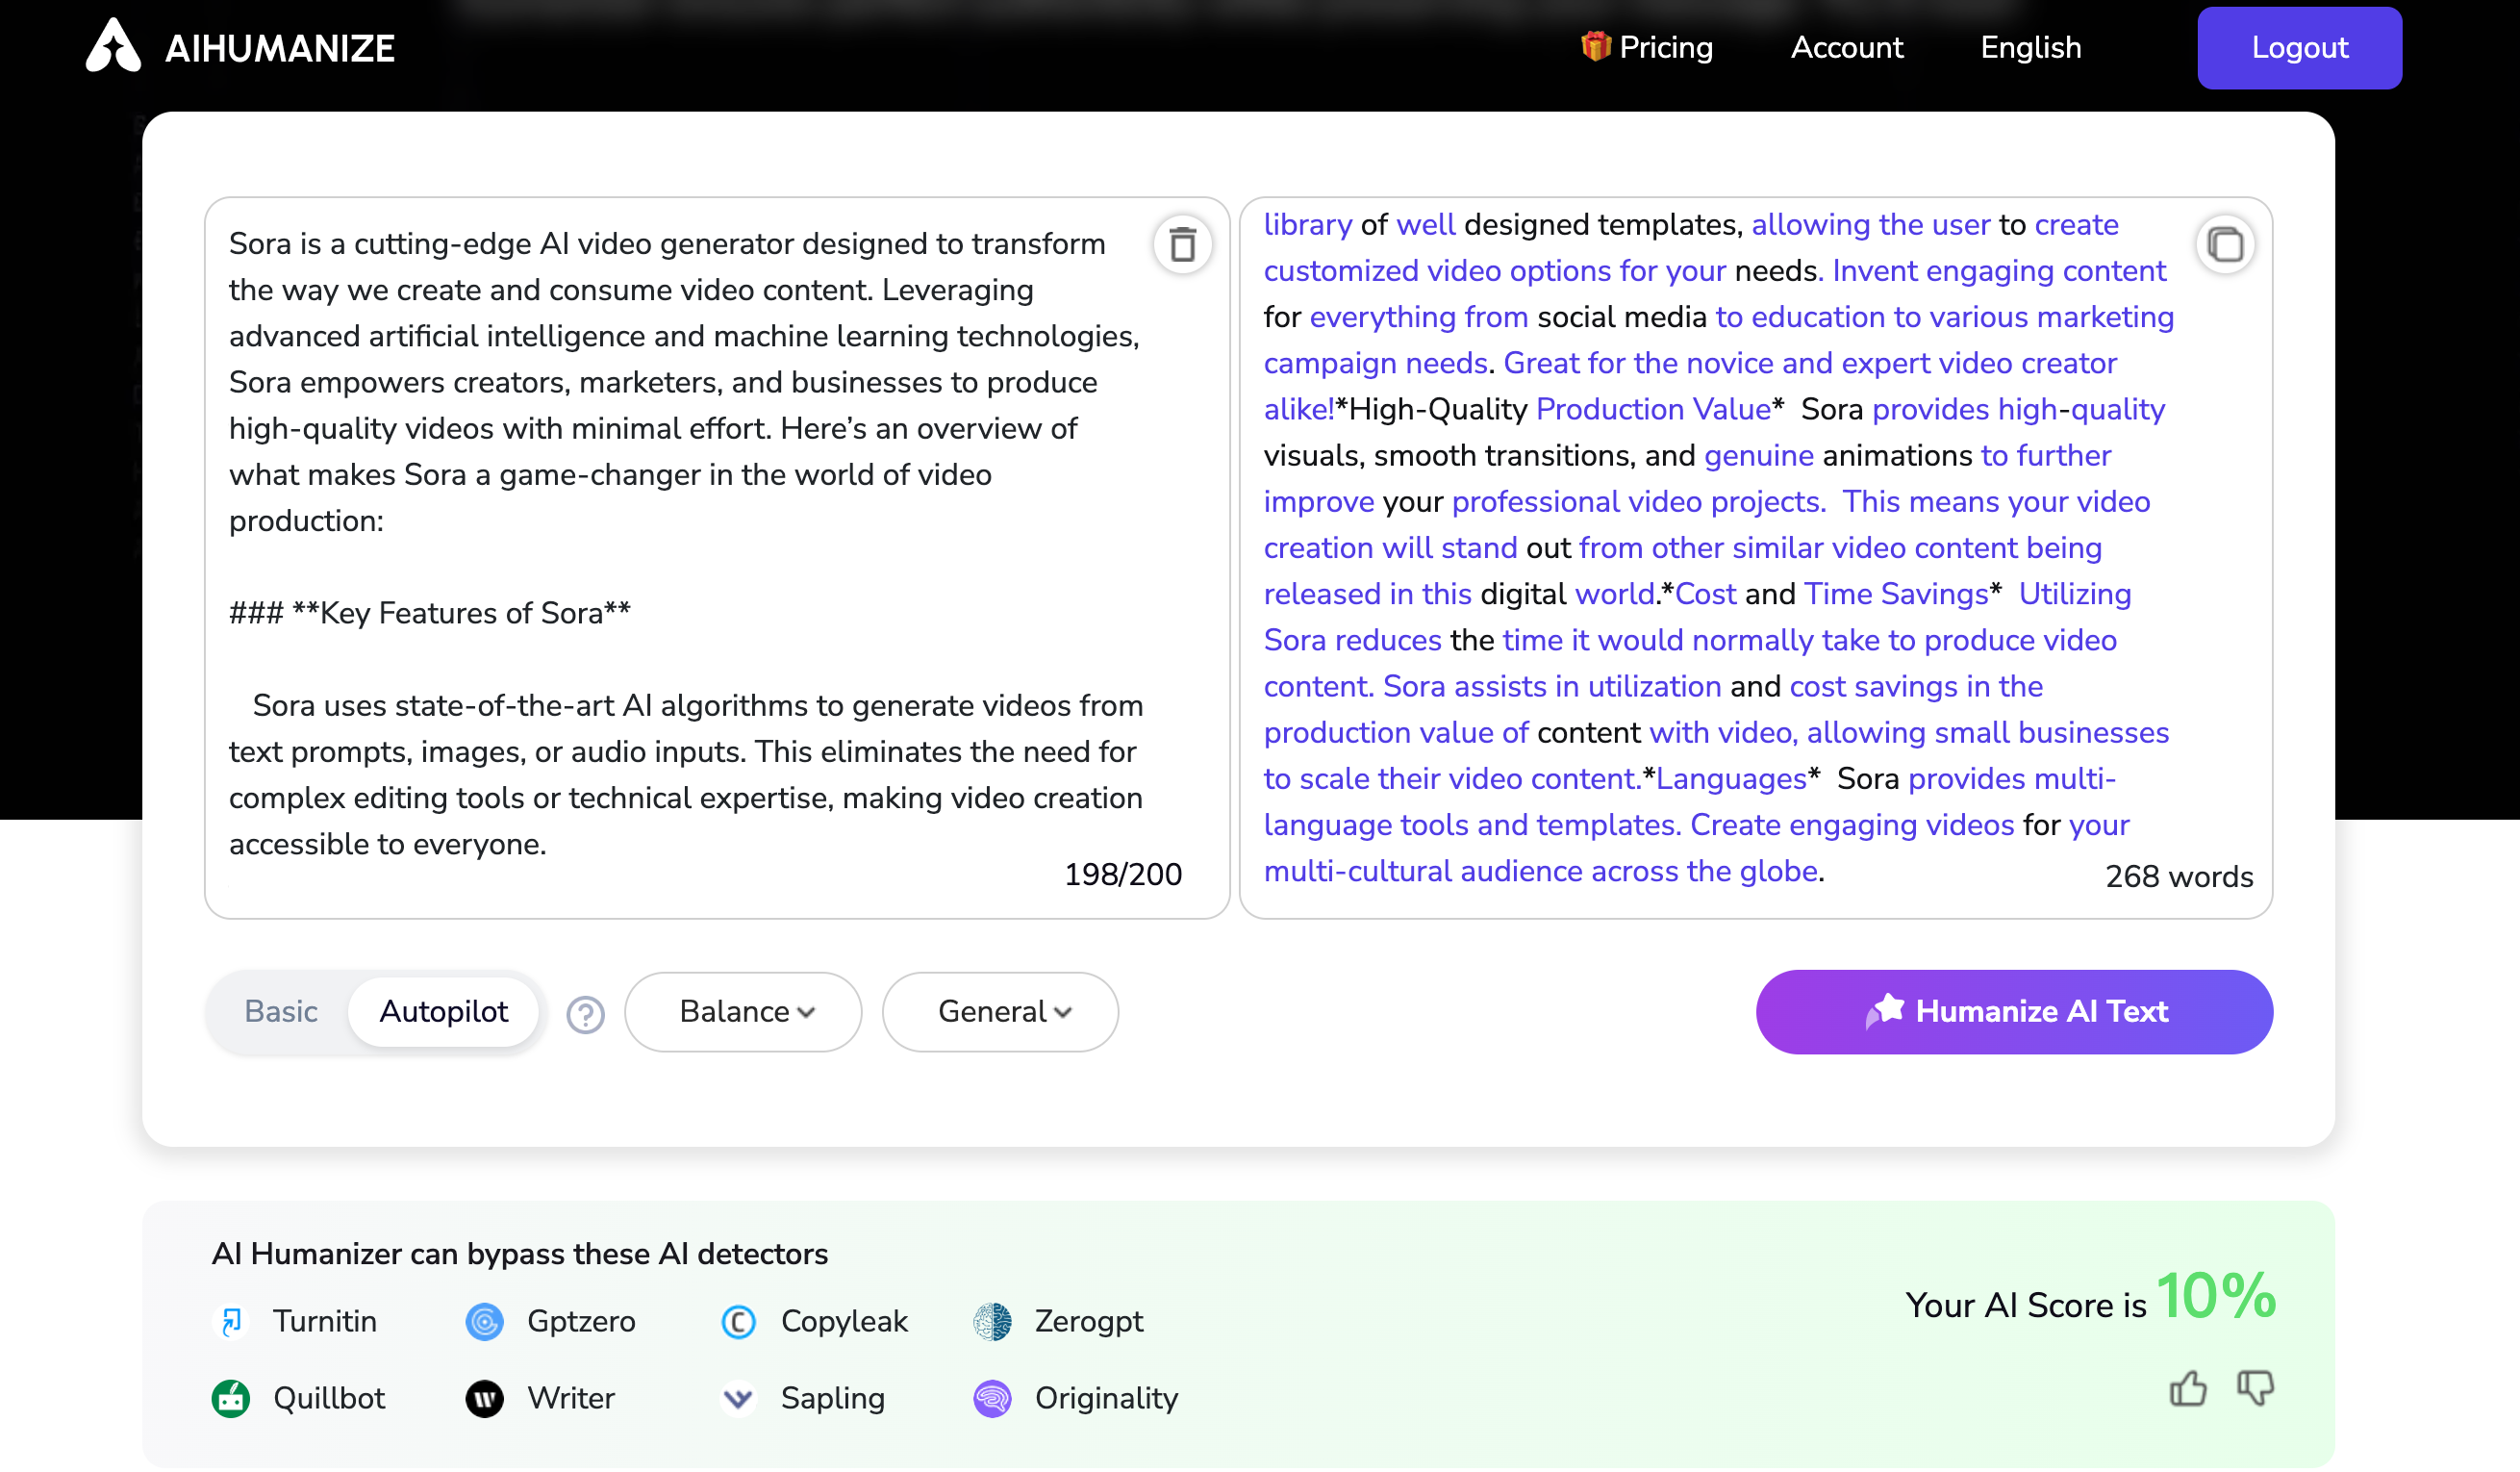Expand the General purpose dropdown
Image resolution: width=2520 pixels, height=1472 pixels.
tap(999, 1012)
